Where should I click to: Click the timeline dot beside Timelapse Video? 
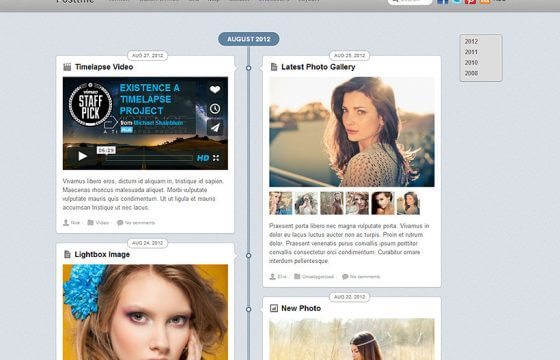point(249,68)
